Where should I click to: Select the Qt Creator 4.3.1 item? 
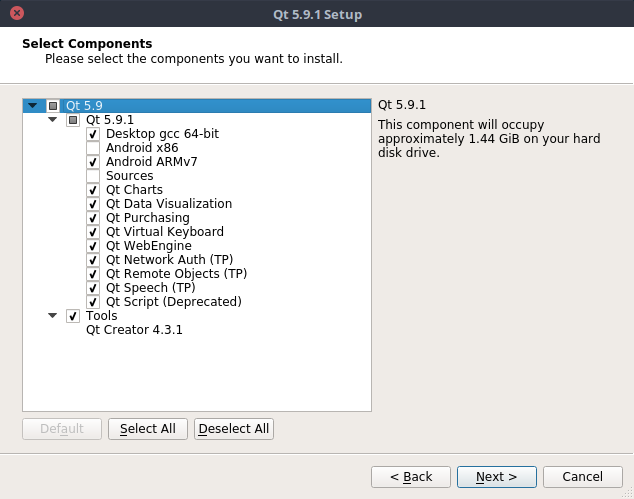point(134,330)
